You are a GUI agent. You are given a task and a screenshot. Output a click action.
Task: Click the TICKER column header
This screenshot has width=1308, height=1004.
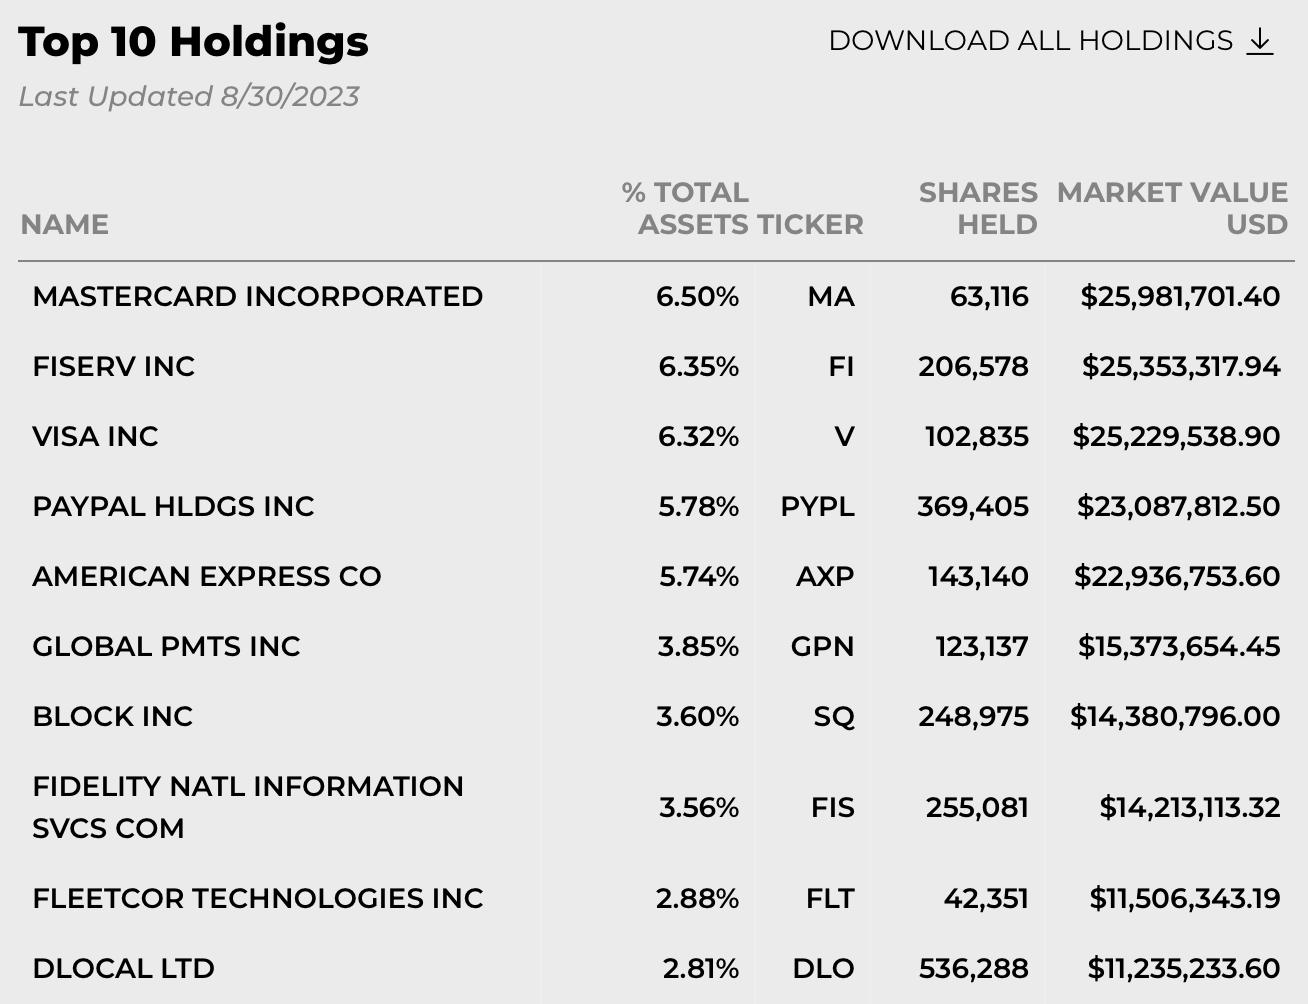coord(809,224)
